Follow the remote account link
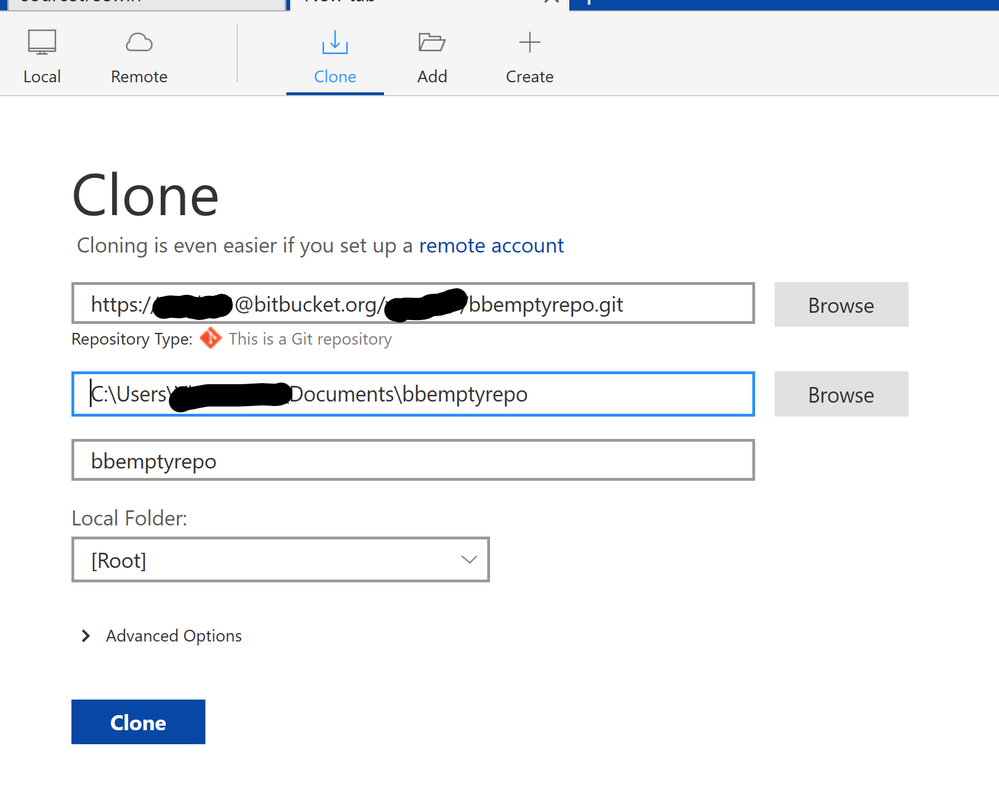The height and width of the screenshot is (793, 999). pyautogui.click(x=491, y=245)
